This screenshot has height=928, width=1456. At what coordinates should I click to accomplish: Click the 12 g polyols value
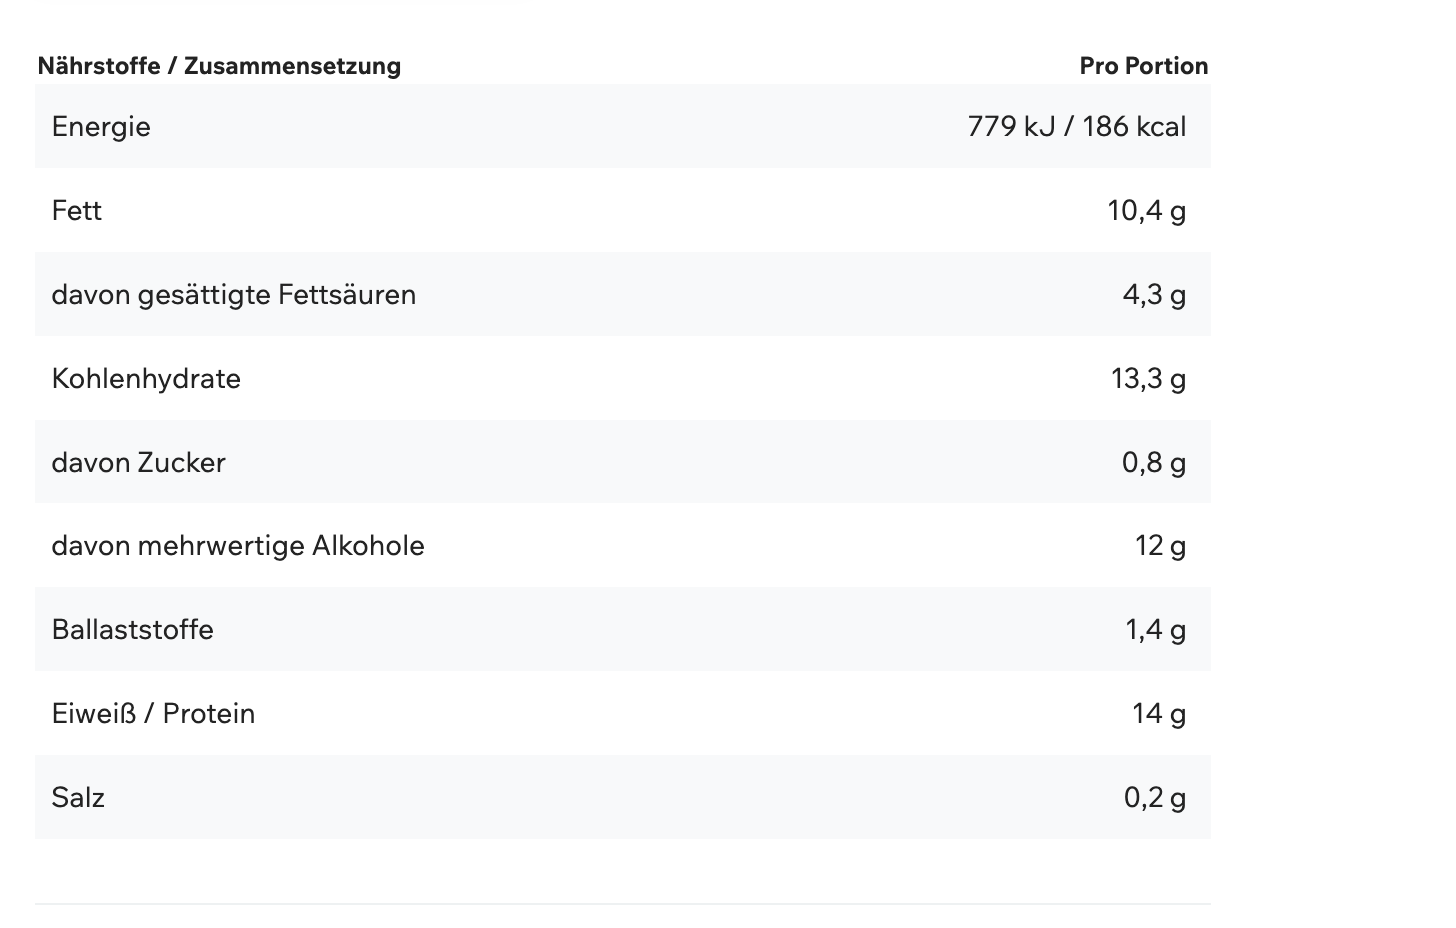pyautogui.click(x=1160, y=546)
